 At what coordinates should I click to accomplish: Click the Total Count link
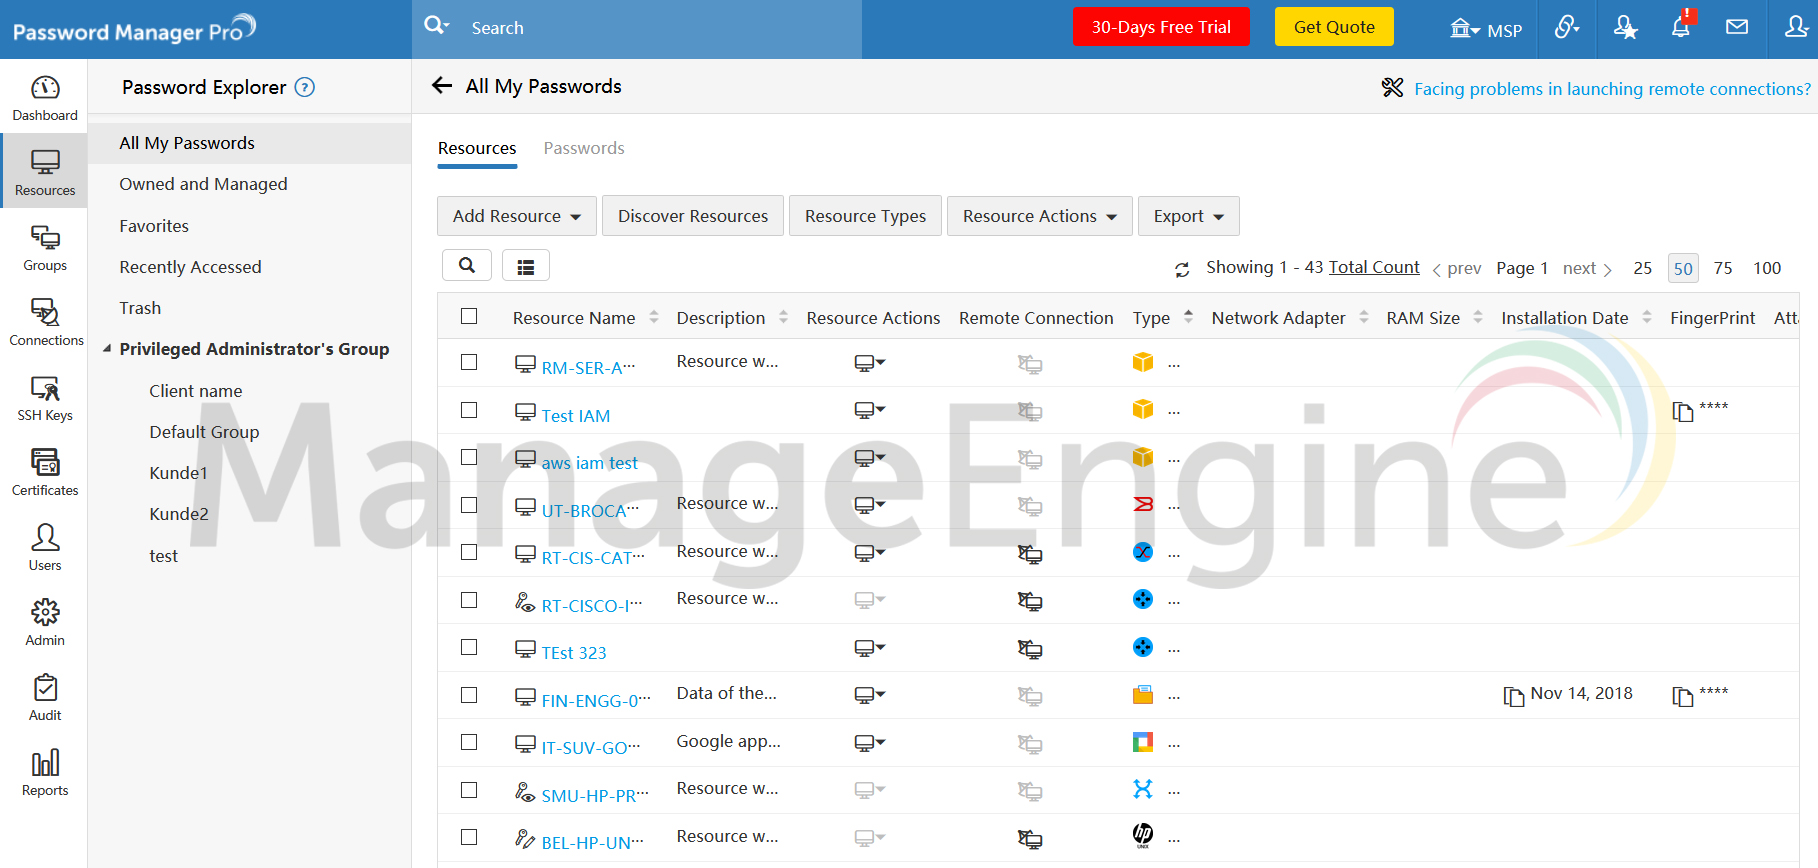pos(1374,267)
